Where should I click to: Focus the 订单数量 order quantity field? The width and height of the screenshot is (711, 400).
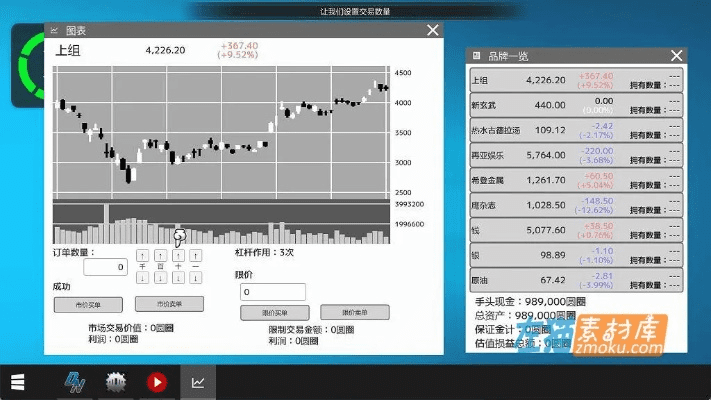[105, 267]
